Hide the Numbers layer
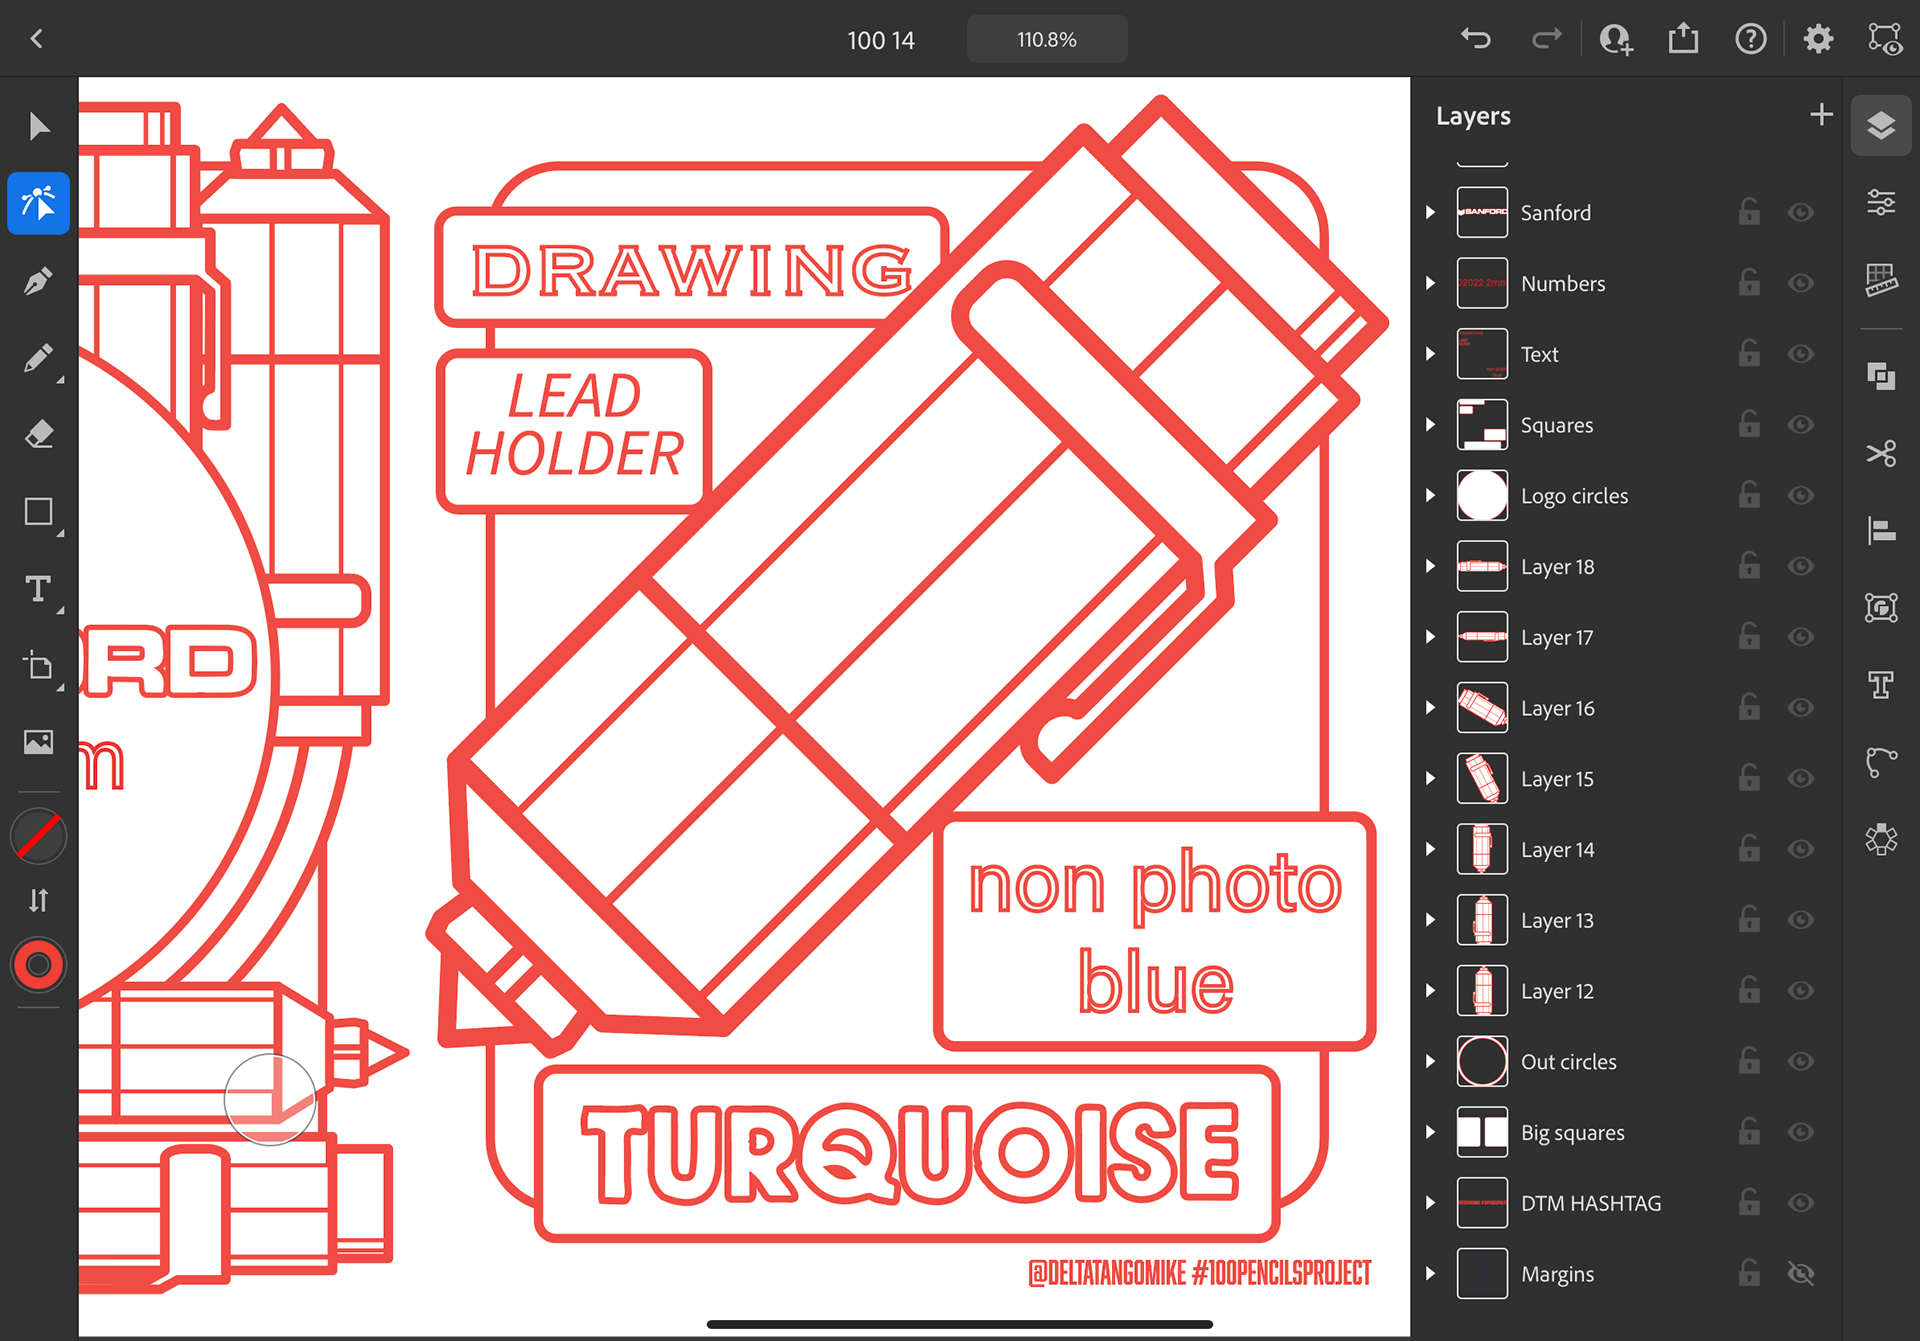This screenshot has width=1920, height=1341. pyautogui.click(x=1801, y=283)
